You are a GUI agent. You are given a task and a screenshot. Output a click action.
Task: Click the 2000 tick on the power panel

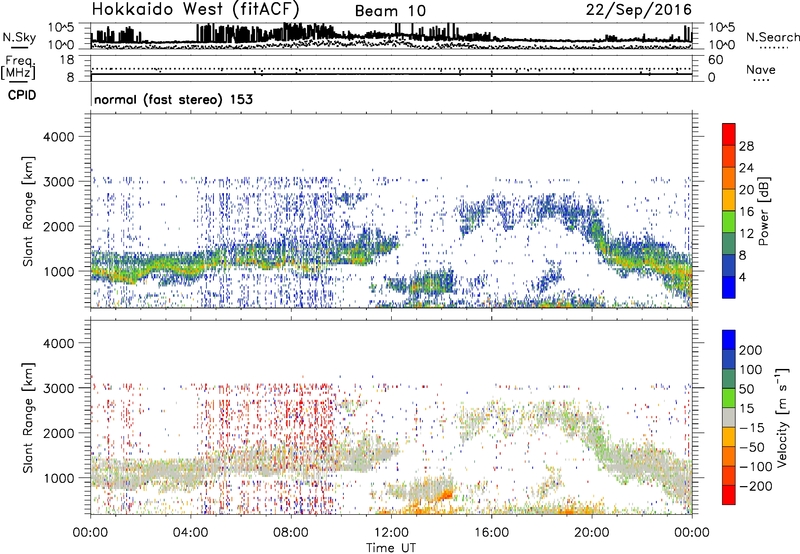[x=59, y=226]
